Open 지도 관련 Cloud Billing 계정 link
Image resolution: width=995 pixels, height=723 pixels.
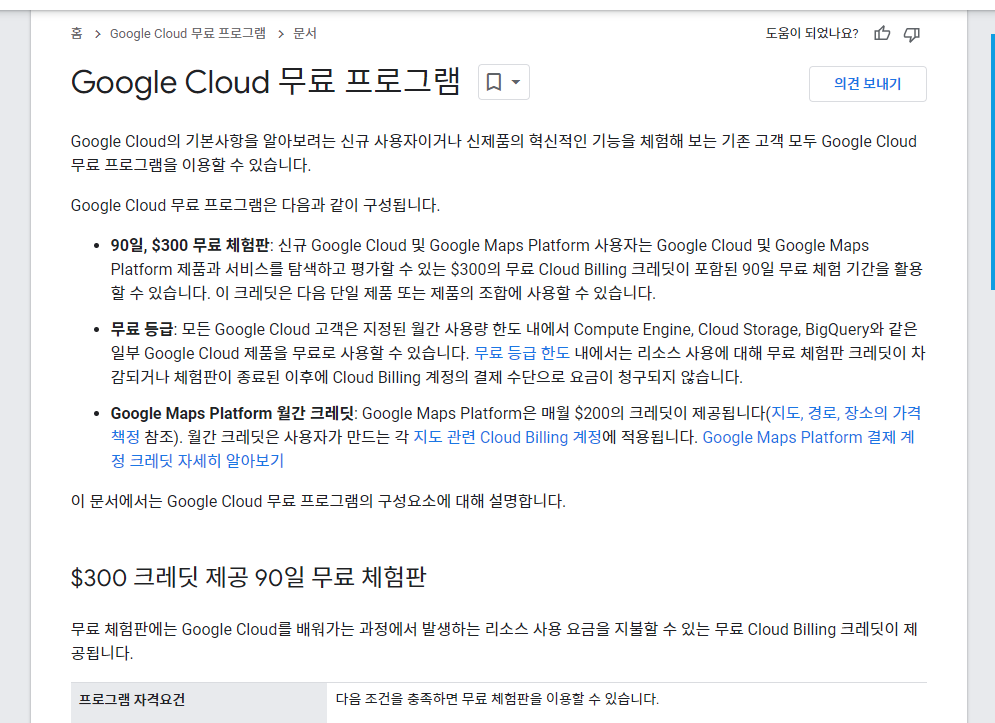tap(507, 437)
